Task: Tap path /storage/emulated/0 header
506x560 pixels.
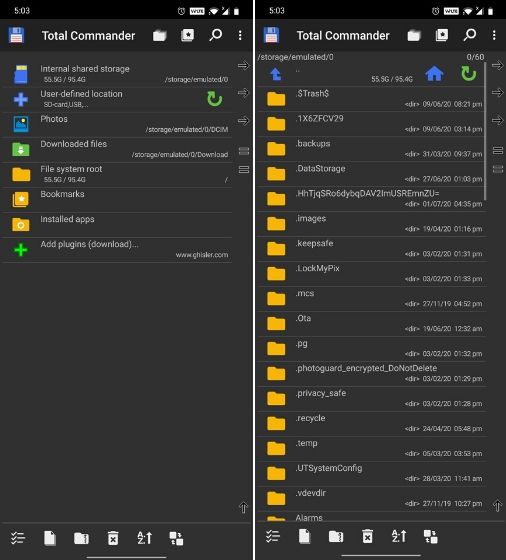Action: tap(296, 57)
